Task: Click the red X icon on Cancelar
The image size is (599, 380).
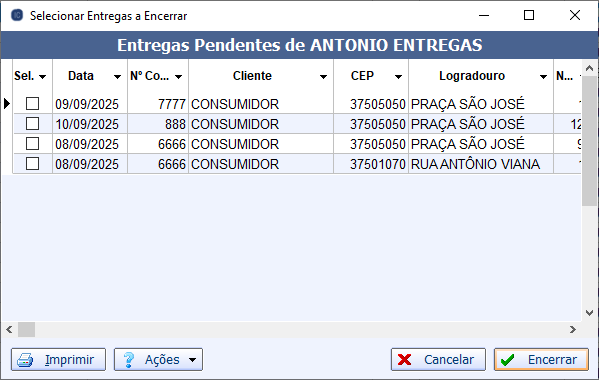Action: 405,360
